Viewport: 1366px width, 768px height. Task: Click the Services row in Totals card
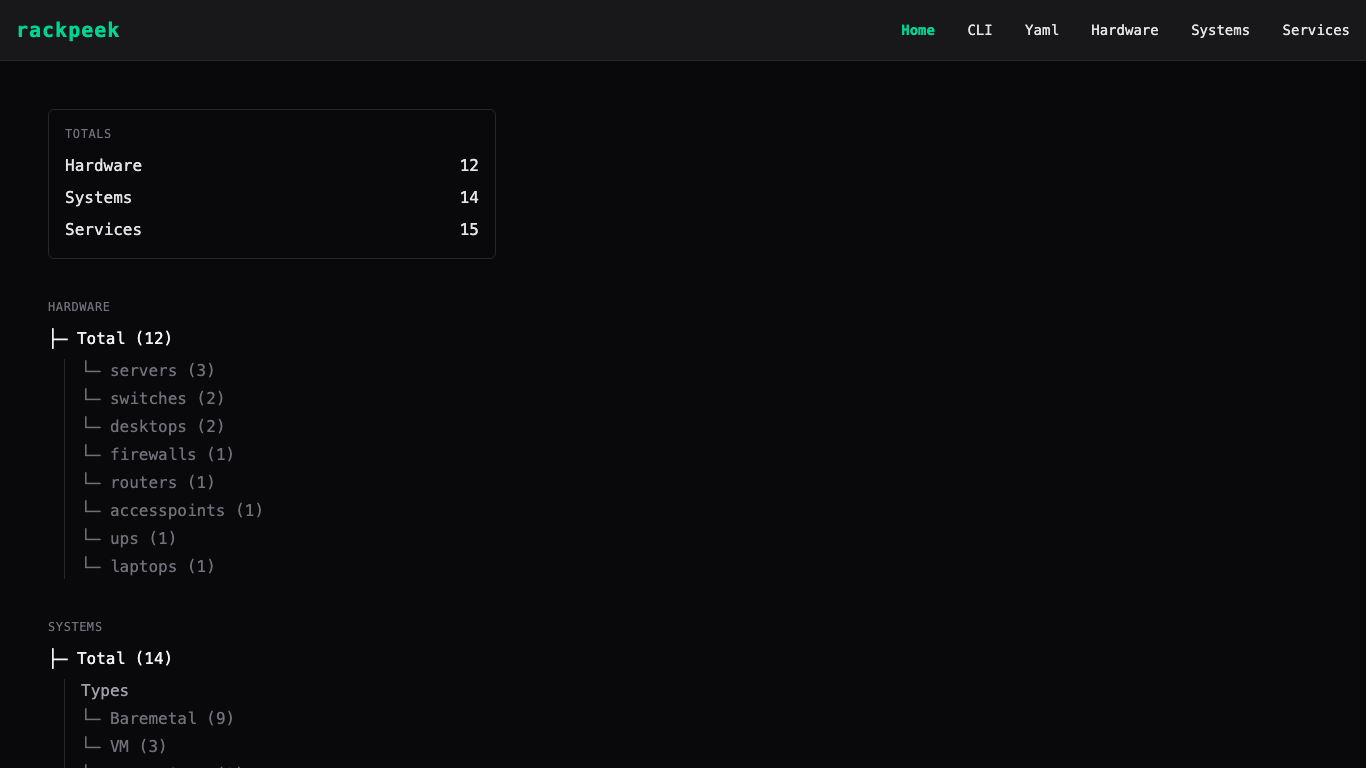tap(271, 230)
